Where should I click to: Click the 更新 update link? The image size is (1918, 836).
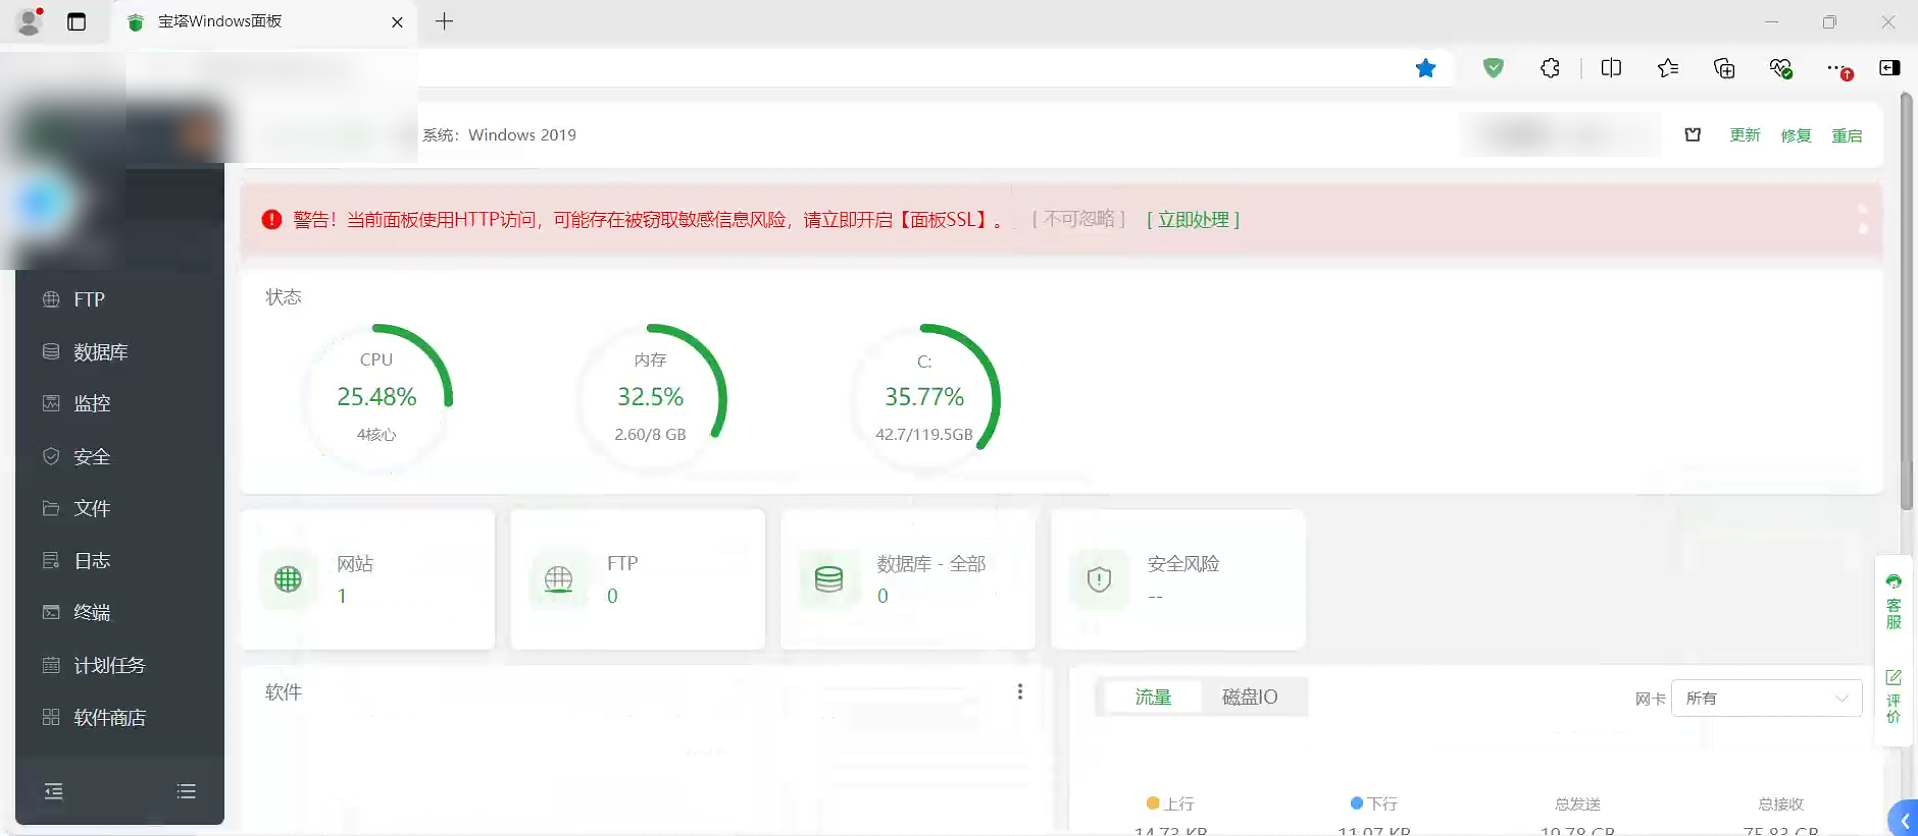[1744, 135]
